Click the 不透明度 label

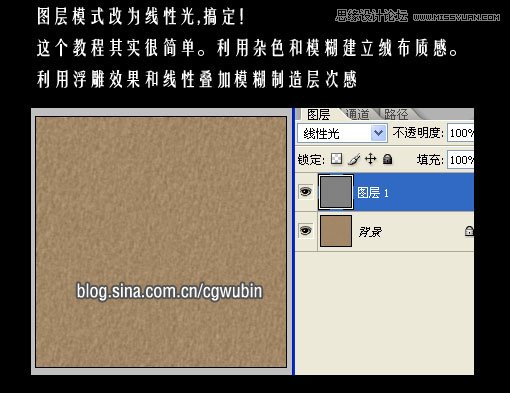point(418,133)
